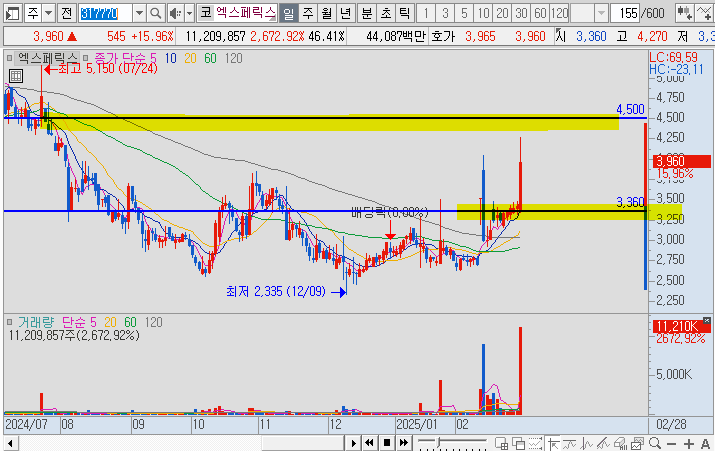Expand dropdown next to speaker icon
The height and width of the screenshot is (451, 715).
pyautogui.click(x=189, y=13)
